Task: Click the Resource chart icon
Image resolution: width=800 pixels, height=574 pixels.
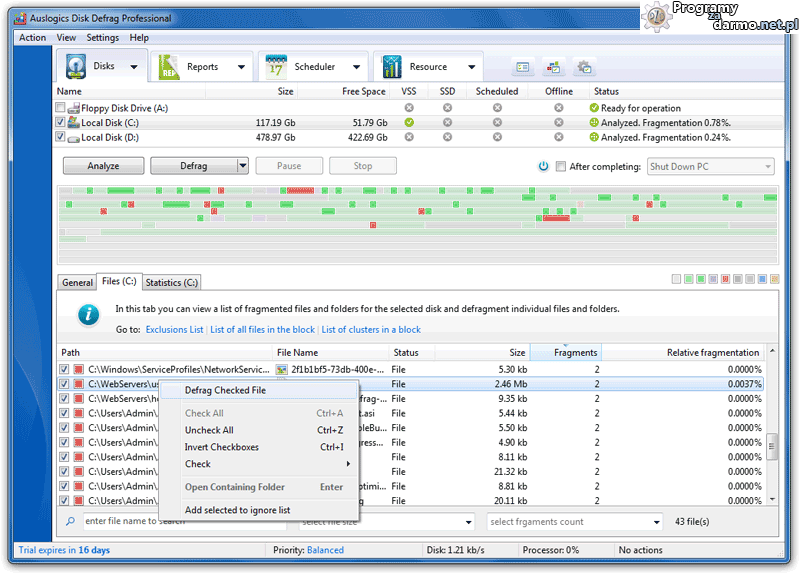Action: click(x=391, y=67)
